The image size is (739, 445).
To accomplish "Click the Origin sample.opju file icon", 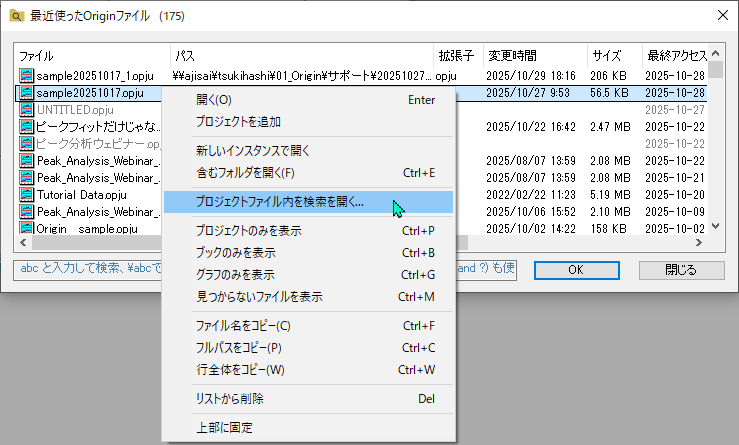I will (x=26, y=228).
